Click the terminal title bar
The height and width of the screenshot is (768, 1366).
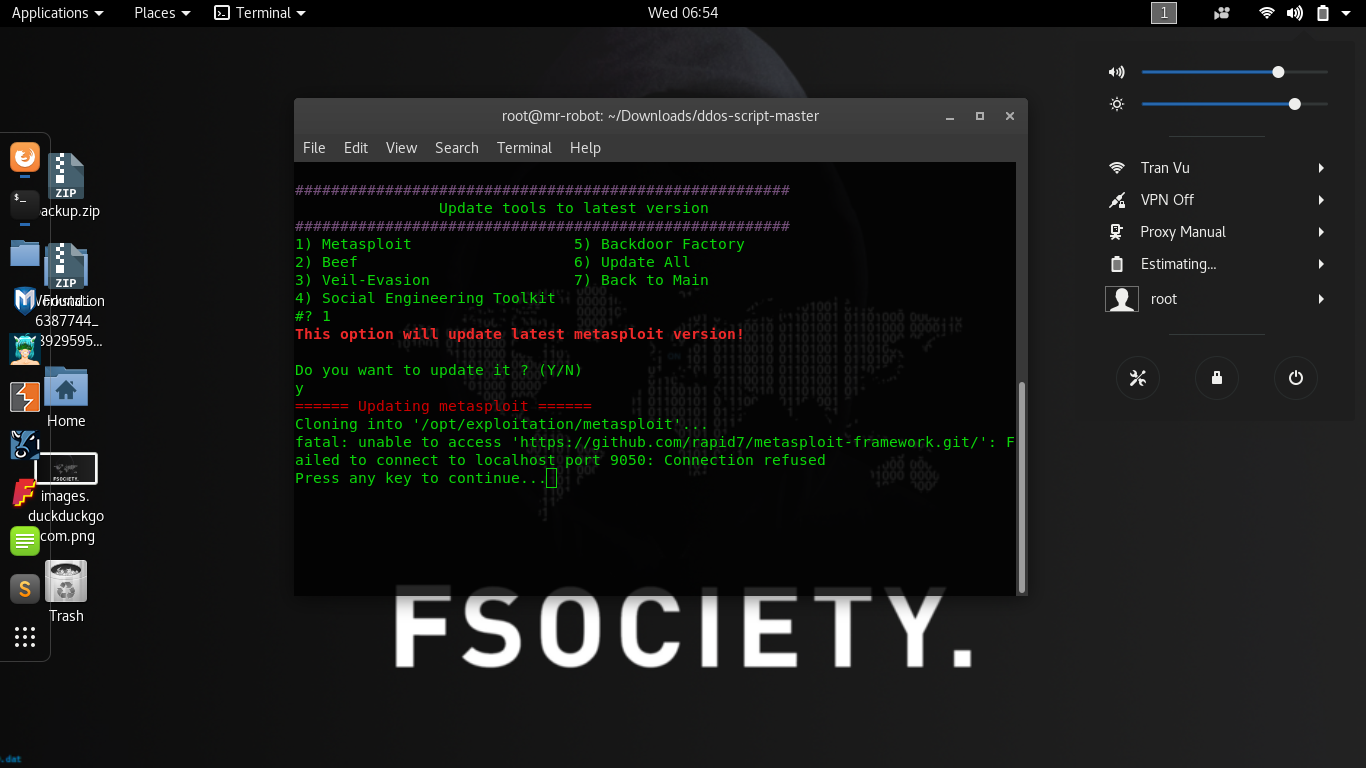(660, 116)
